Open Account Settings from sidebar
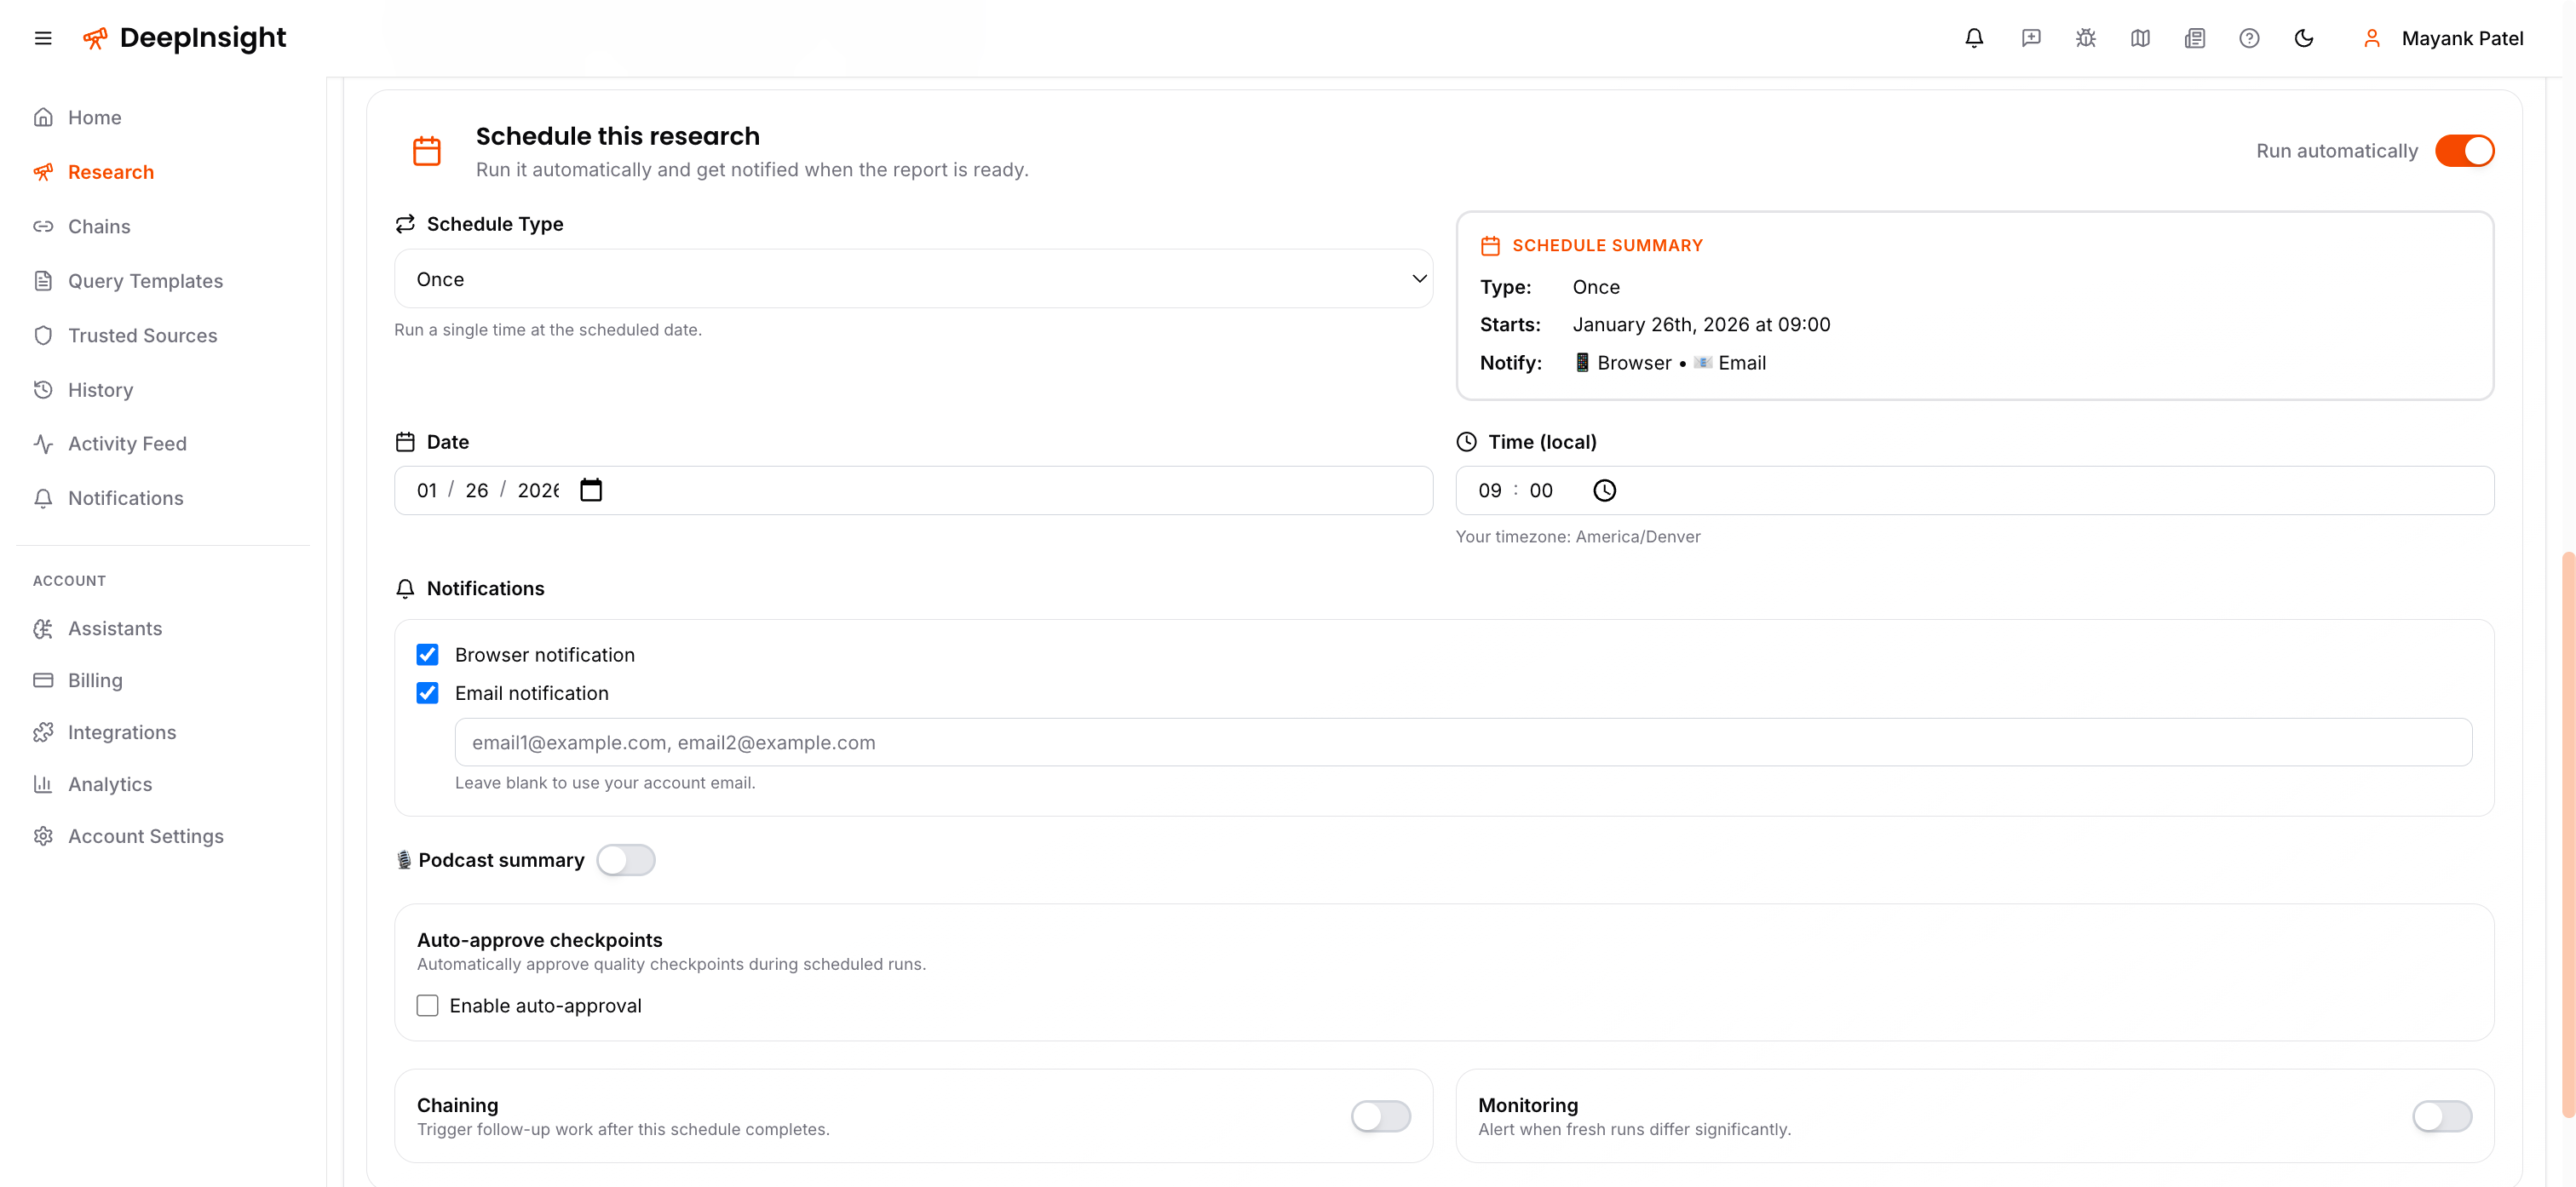The width and height of the screenshot is (2576, 1187). [146, 836]
